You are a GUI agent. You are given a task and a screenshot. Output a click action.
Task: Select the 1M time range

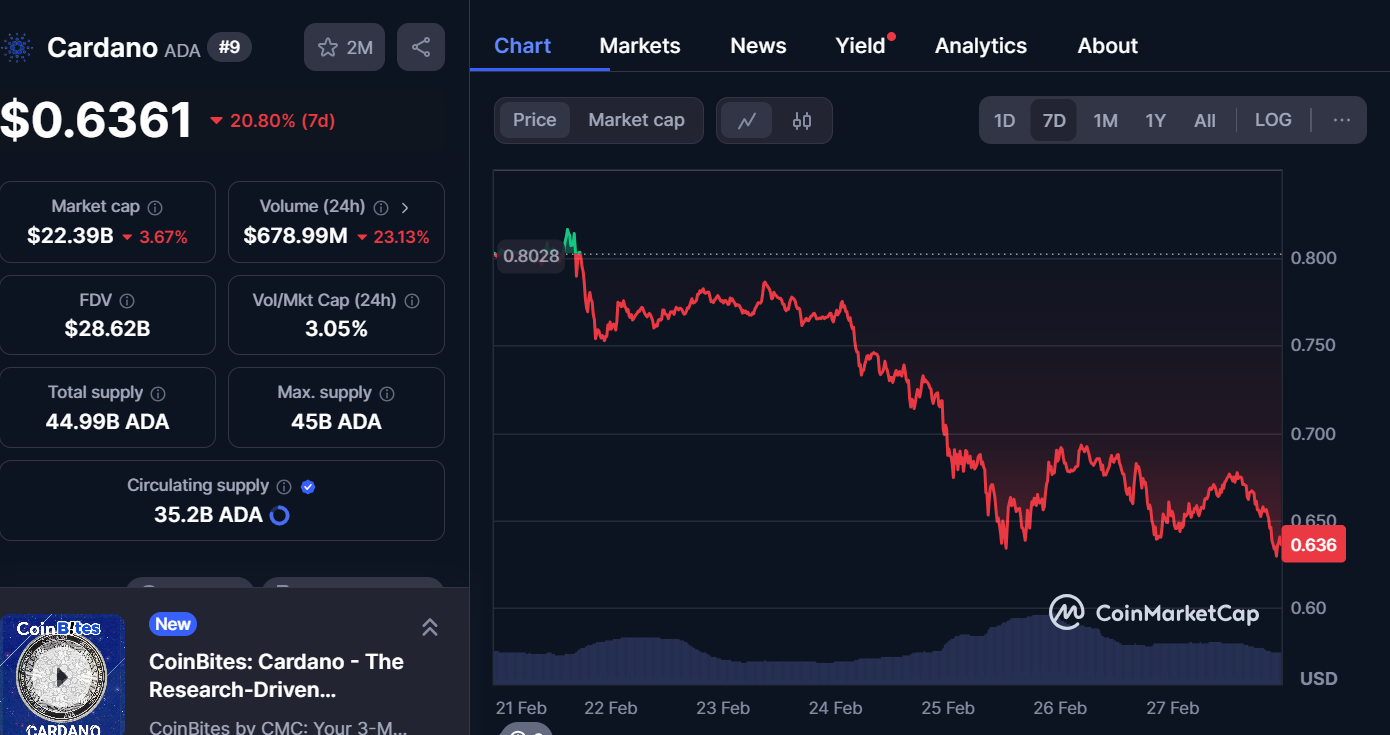(x=1105, y=121)
